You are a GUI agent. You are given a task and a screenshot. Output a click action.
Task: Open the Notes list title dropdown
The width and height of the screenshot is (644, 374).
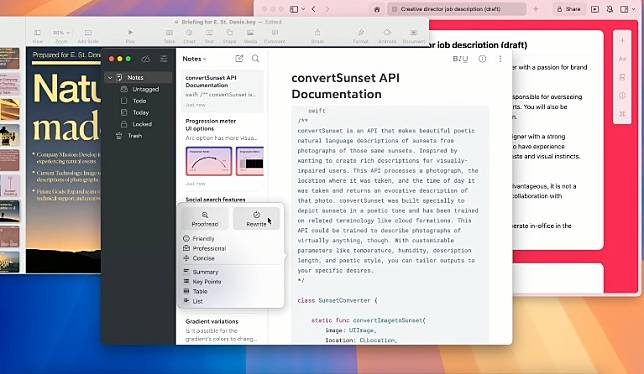tap(194, 59)
